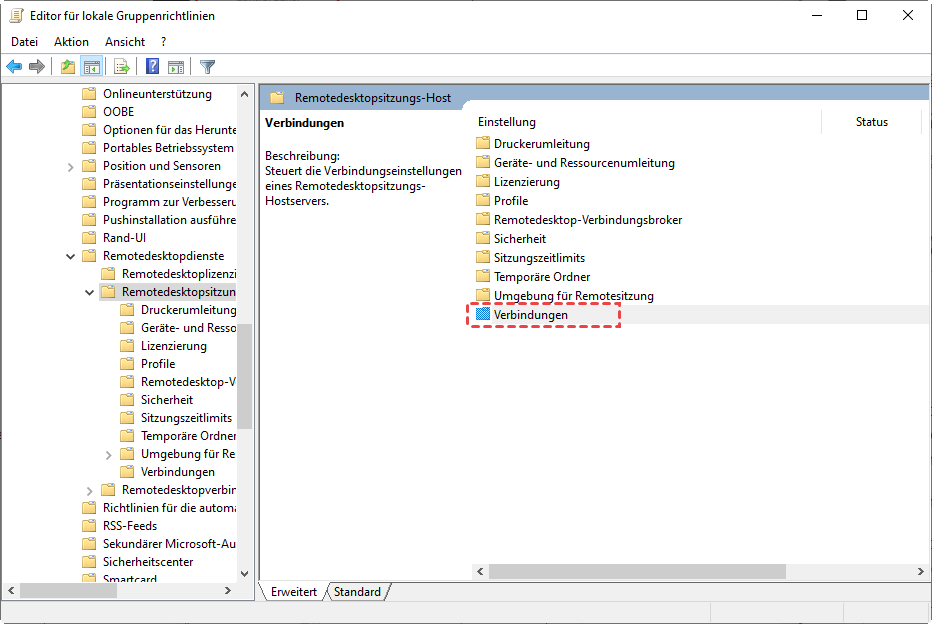Click the Forward arrow in toolbar
Screen dimensions: 932x624
pyautogui.click(x=37, y=67)
